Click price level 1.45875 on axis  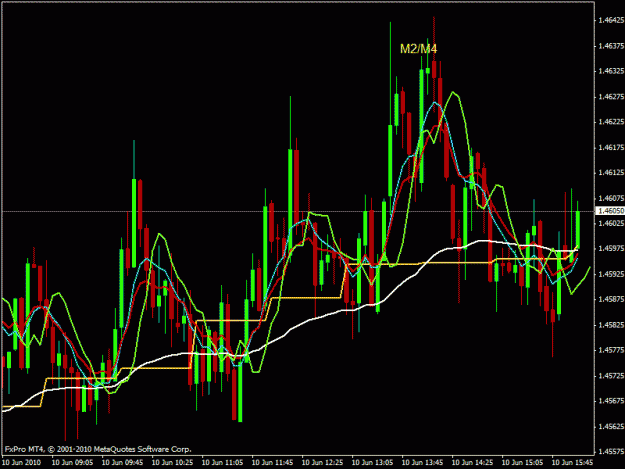point(611,299)
